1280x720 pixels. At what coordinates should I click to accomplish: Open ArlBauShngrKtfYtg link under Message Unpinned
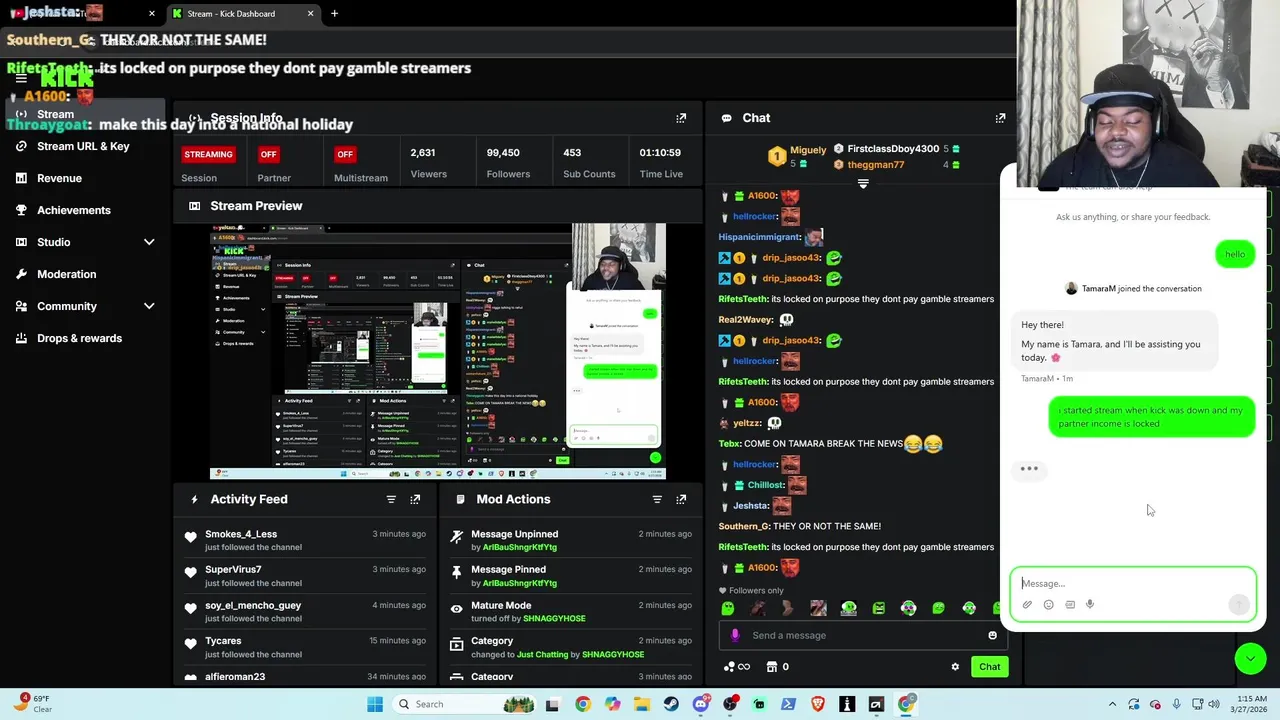coord(519,547)
